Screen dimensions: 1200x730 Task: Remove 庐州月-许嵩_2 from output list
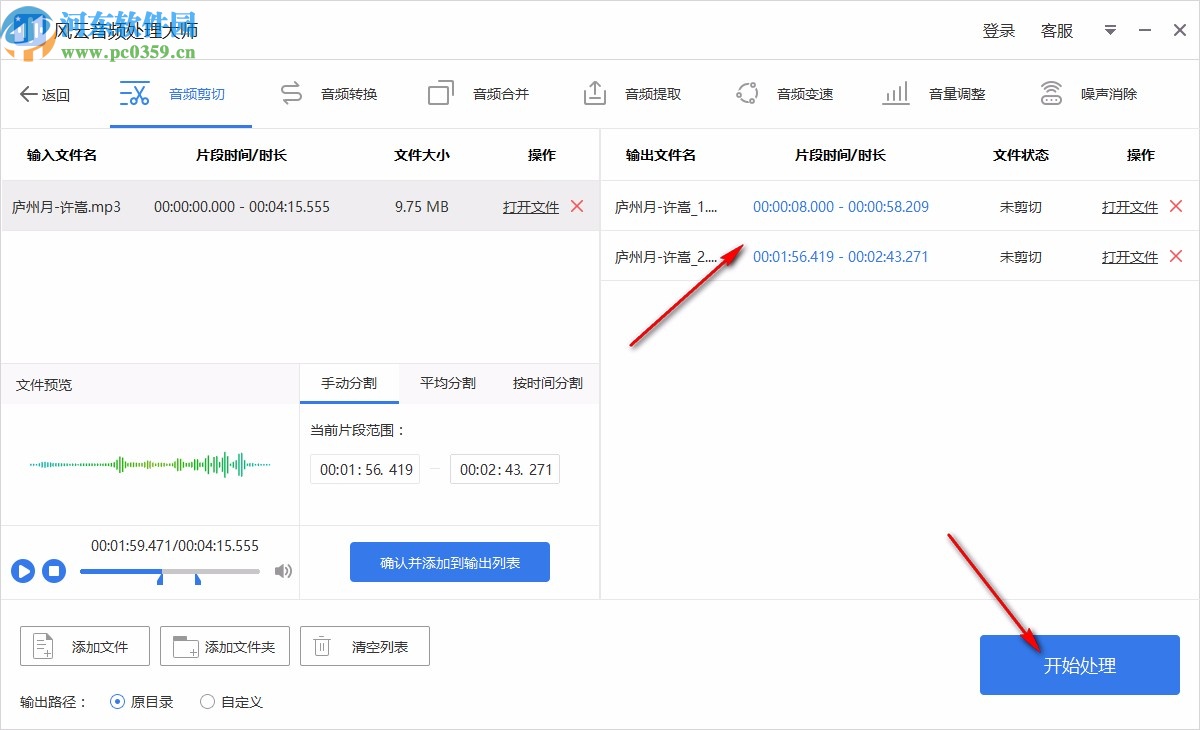tap(1176, 256)
